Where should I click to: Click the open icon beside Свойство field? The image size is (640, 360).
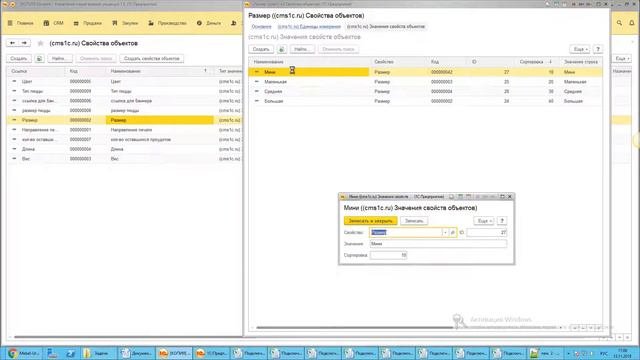click(x=453, y=233)
